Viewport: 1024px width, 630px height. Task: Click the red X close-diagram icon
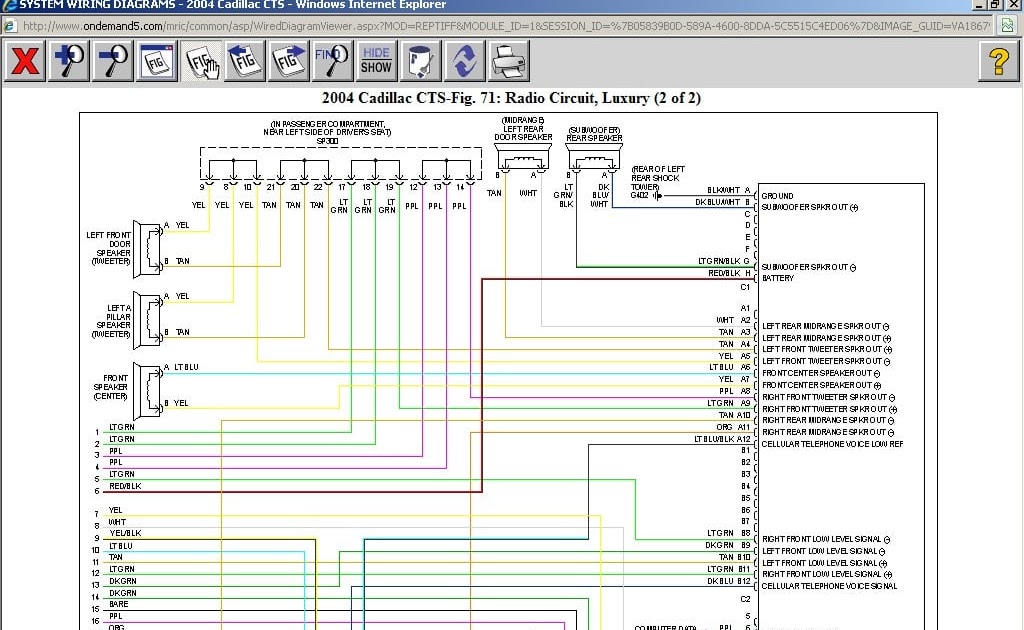point(25,61)
